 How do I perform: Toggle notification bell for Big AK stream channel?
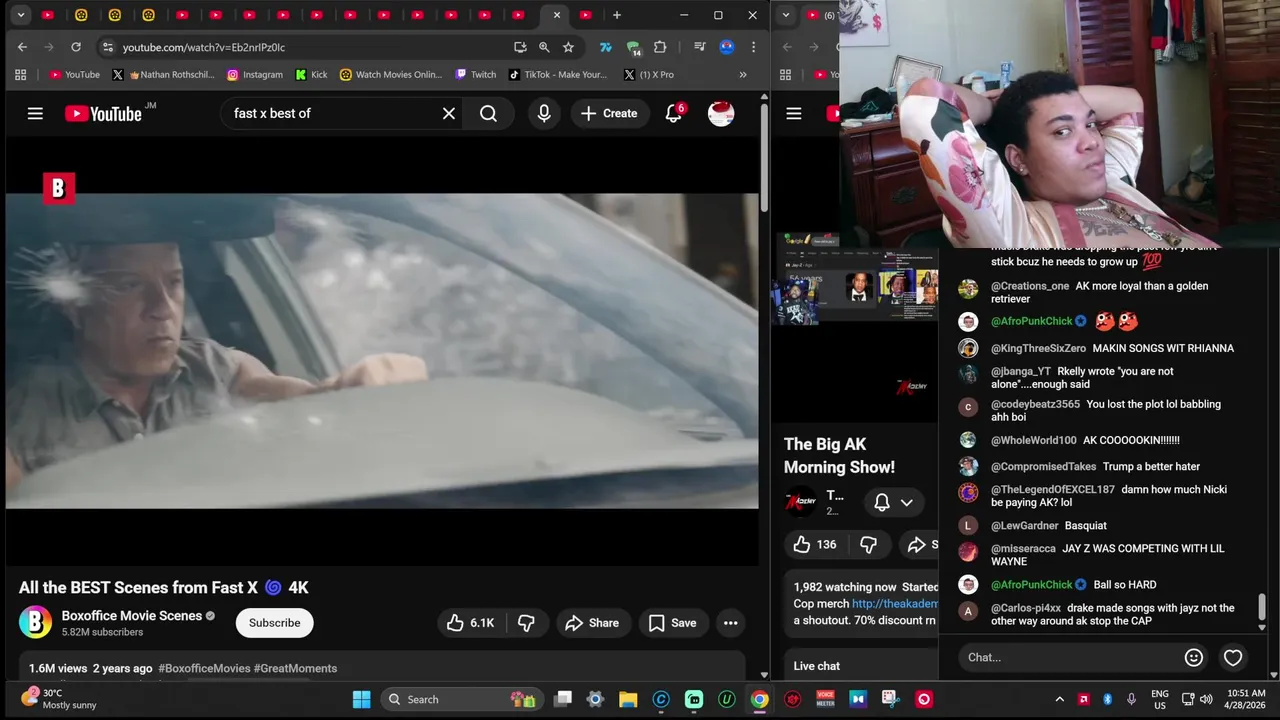[x=882, y=502]
